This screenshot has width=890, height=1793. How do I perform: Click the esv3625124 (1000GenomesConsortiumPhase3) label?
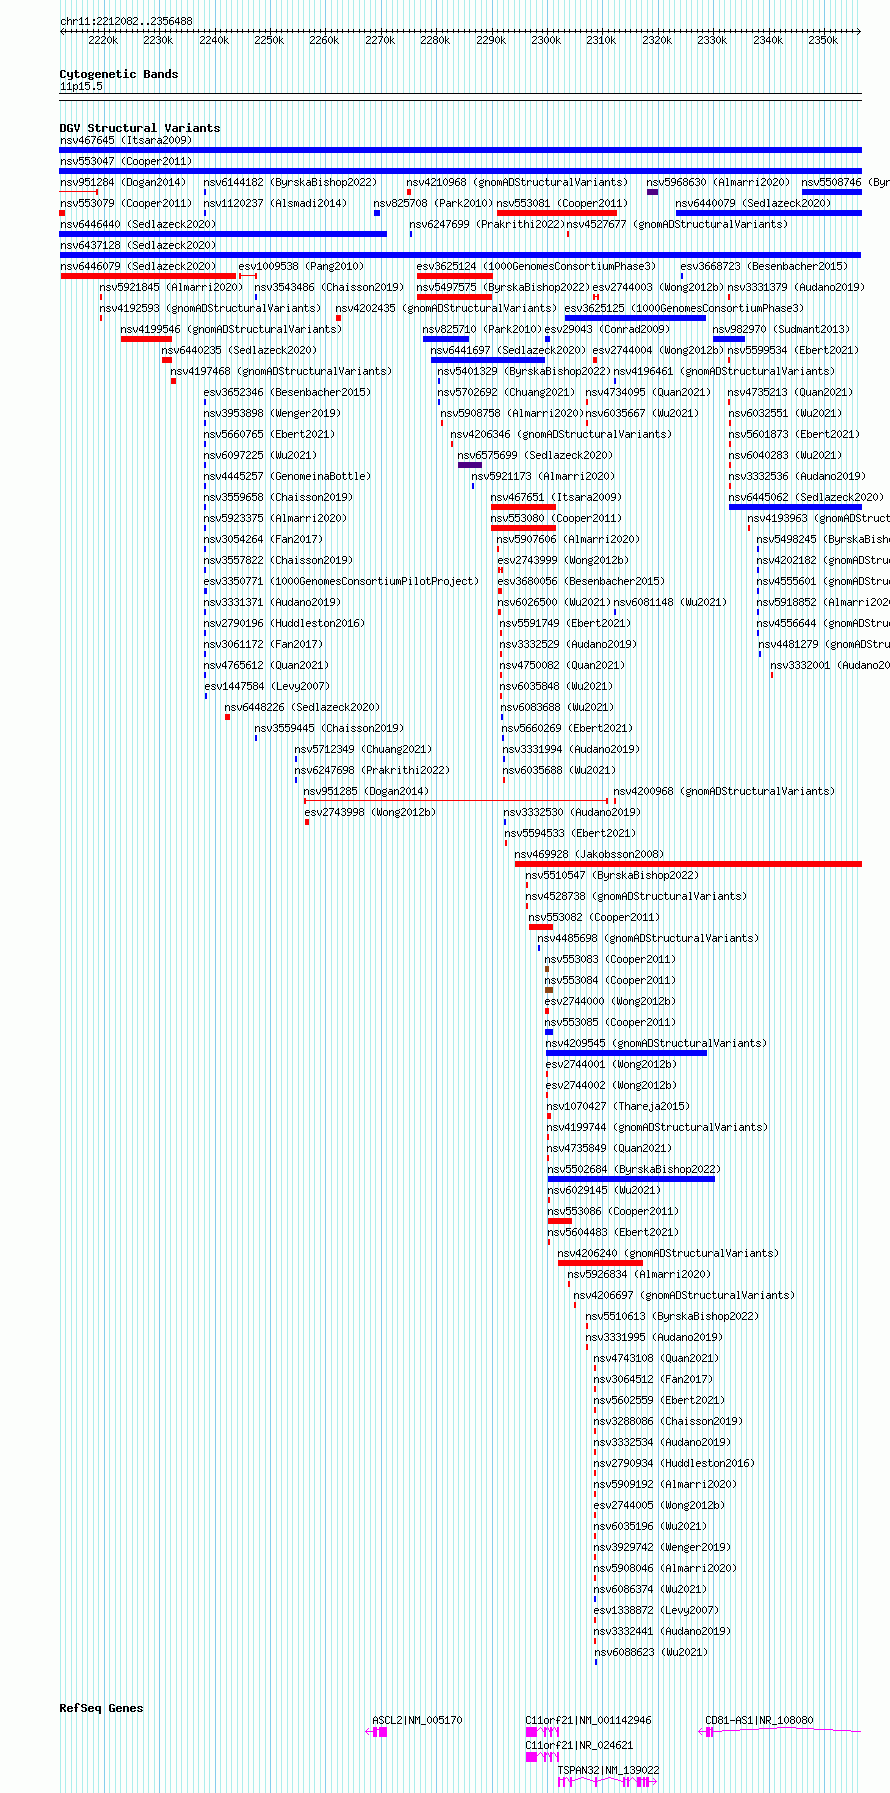(536, 266)
